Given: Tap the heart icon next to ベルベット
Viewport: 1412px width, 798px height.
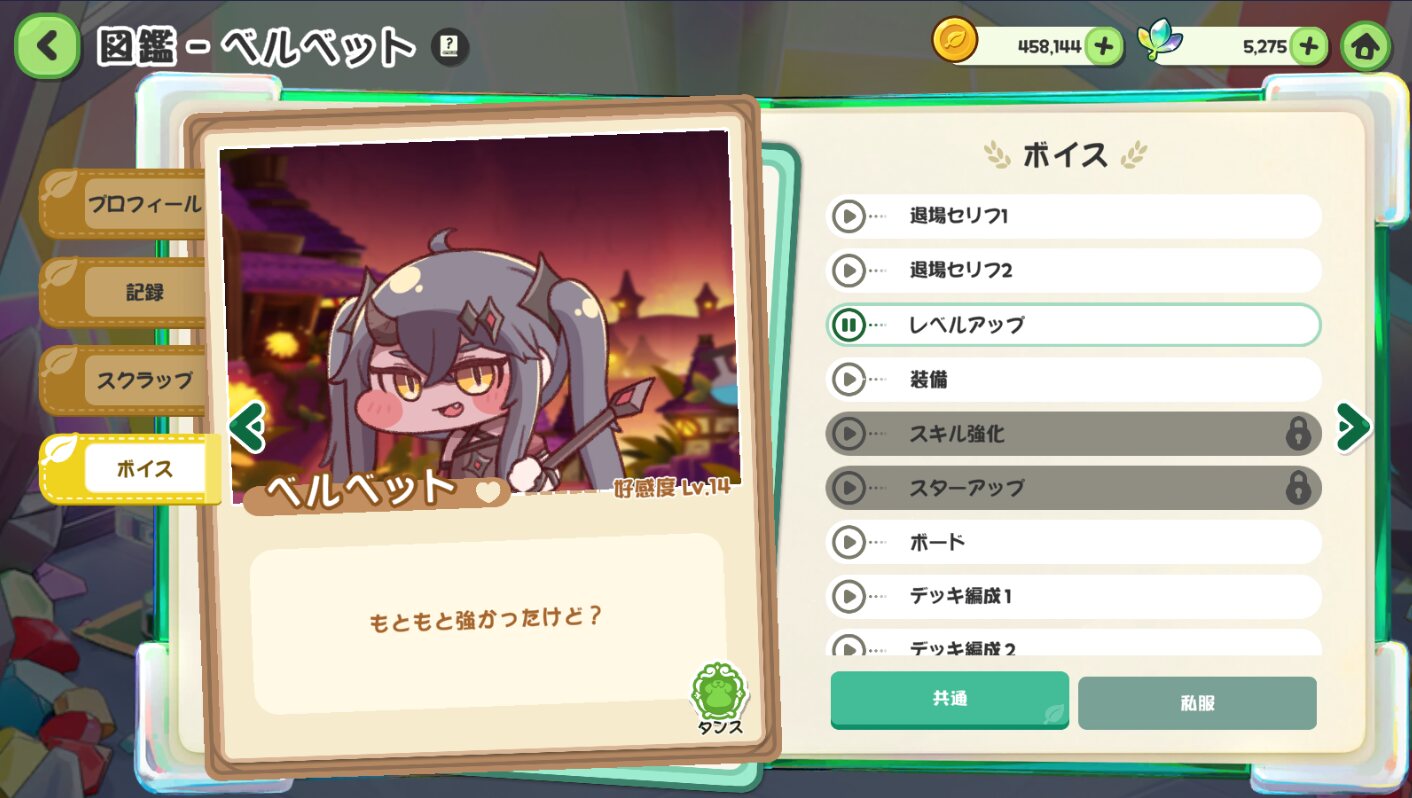Looking at the screenshot, I should (488, 491).
